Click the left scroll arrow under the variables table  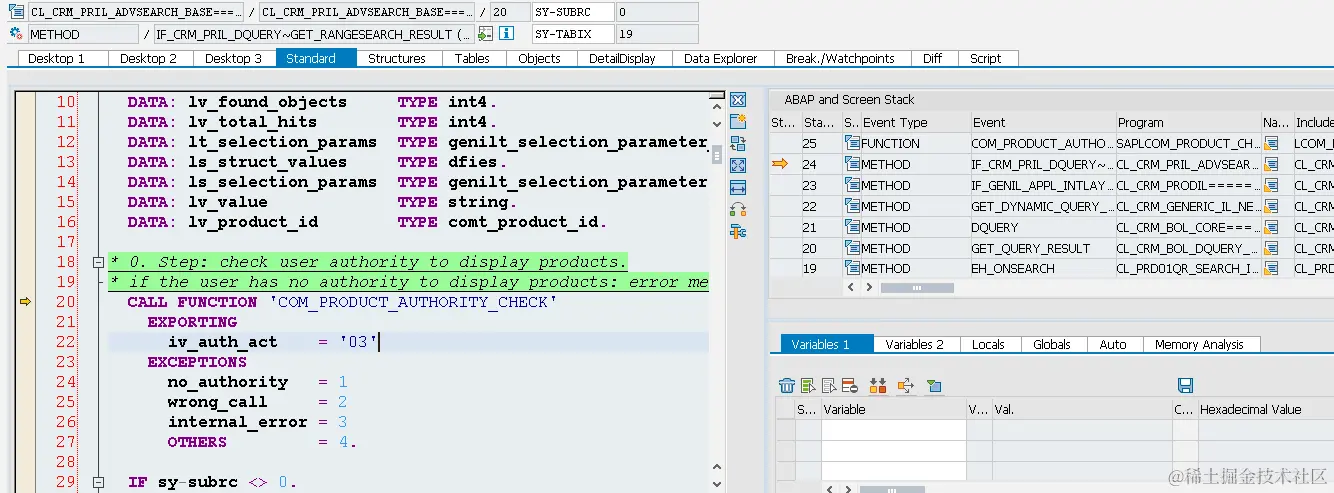tap(827, 489)
